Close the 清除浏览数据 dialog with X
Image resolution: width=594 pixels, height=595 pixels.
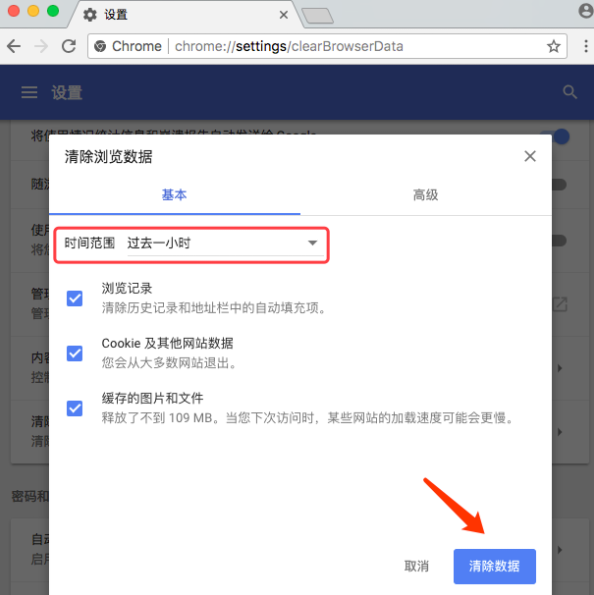530,156
